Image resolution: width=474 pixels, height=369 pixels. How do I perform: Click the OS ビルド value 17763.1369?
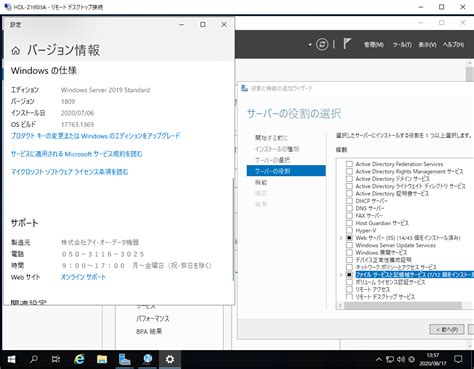tap(77, 124)
